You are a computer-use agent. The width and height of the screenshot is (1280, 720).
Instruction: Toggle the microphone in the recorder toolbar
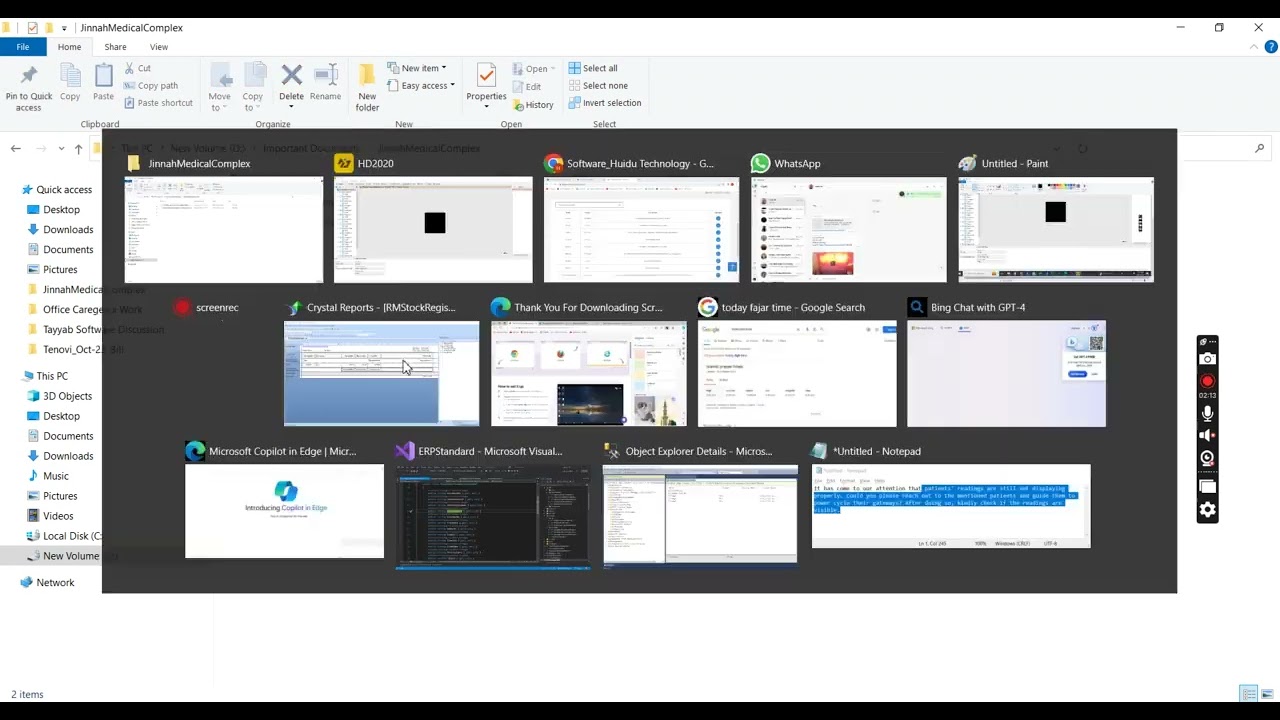(x=1208, y=413)
